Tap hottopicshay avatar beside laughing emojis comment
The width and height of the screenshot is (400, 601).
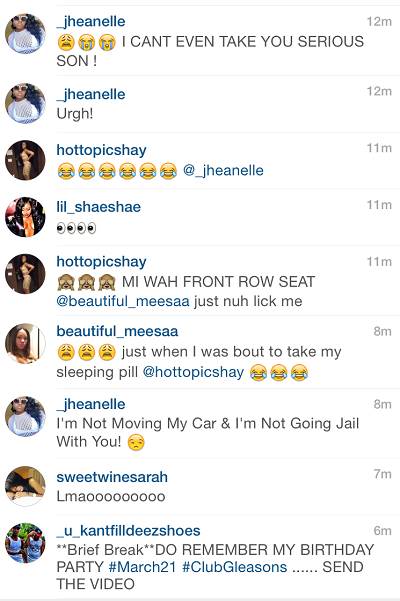pyautogui.click(x=25, y=160)
